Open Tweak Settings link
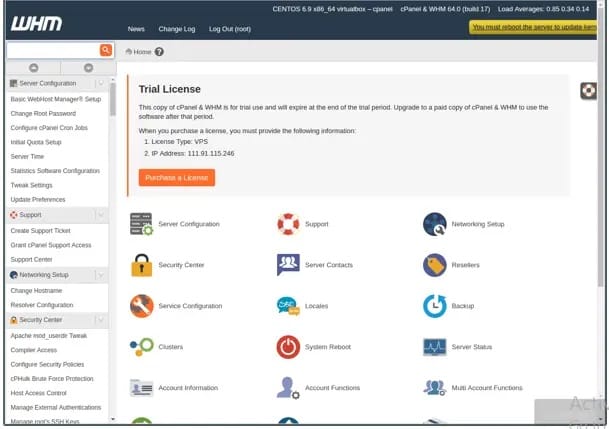 tap(31, 185)
